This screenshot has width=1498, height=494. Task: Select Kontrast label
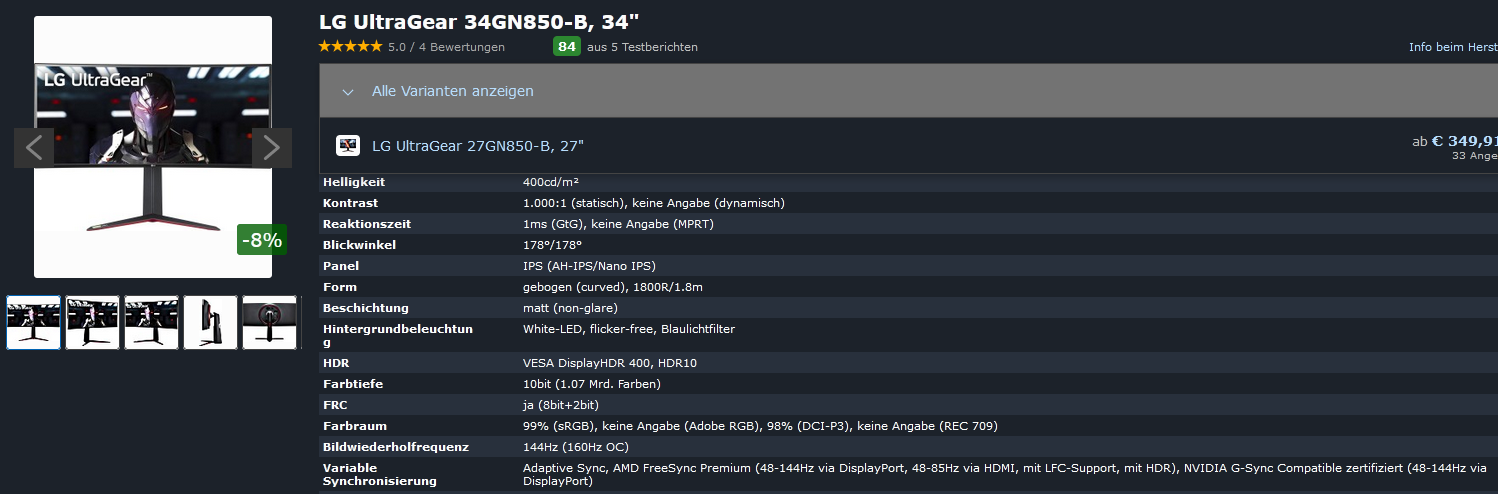pos(350,203)
